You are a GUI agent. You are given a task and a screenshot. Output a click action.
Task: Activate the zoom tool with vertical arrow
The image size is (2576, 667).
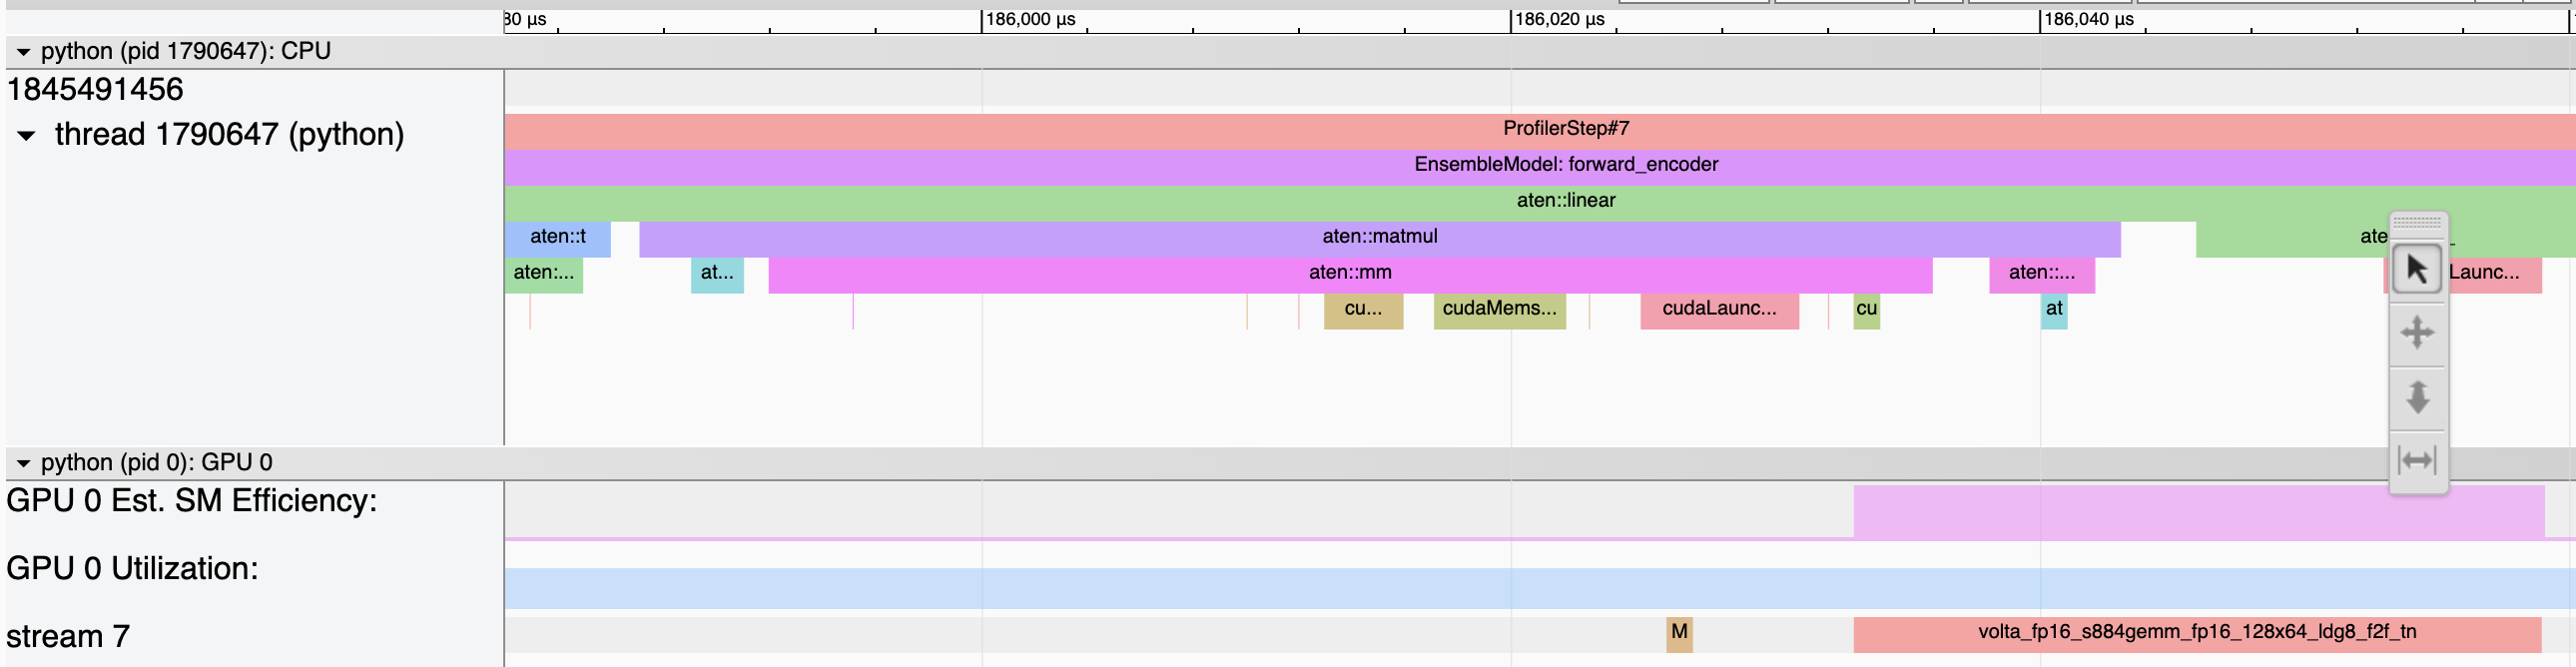tap(2417, 397)
